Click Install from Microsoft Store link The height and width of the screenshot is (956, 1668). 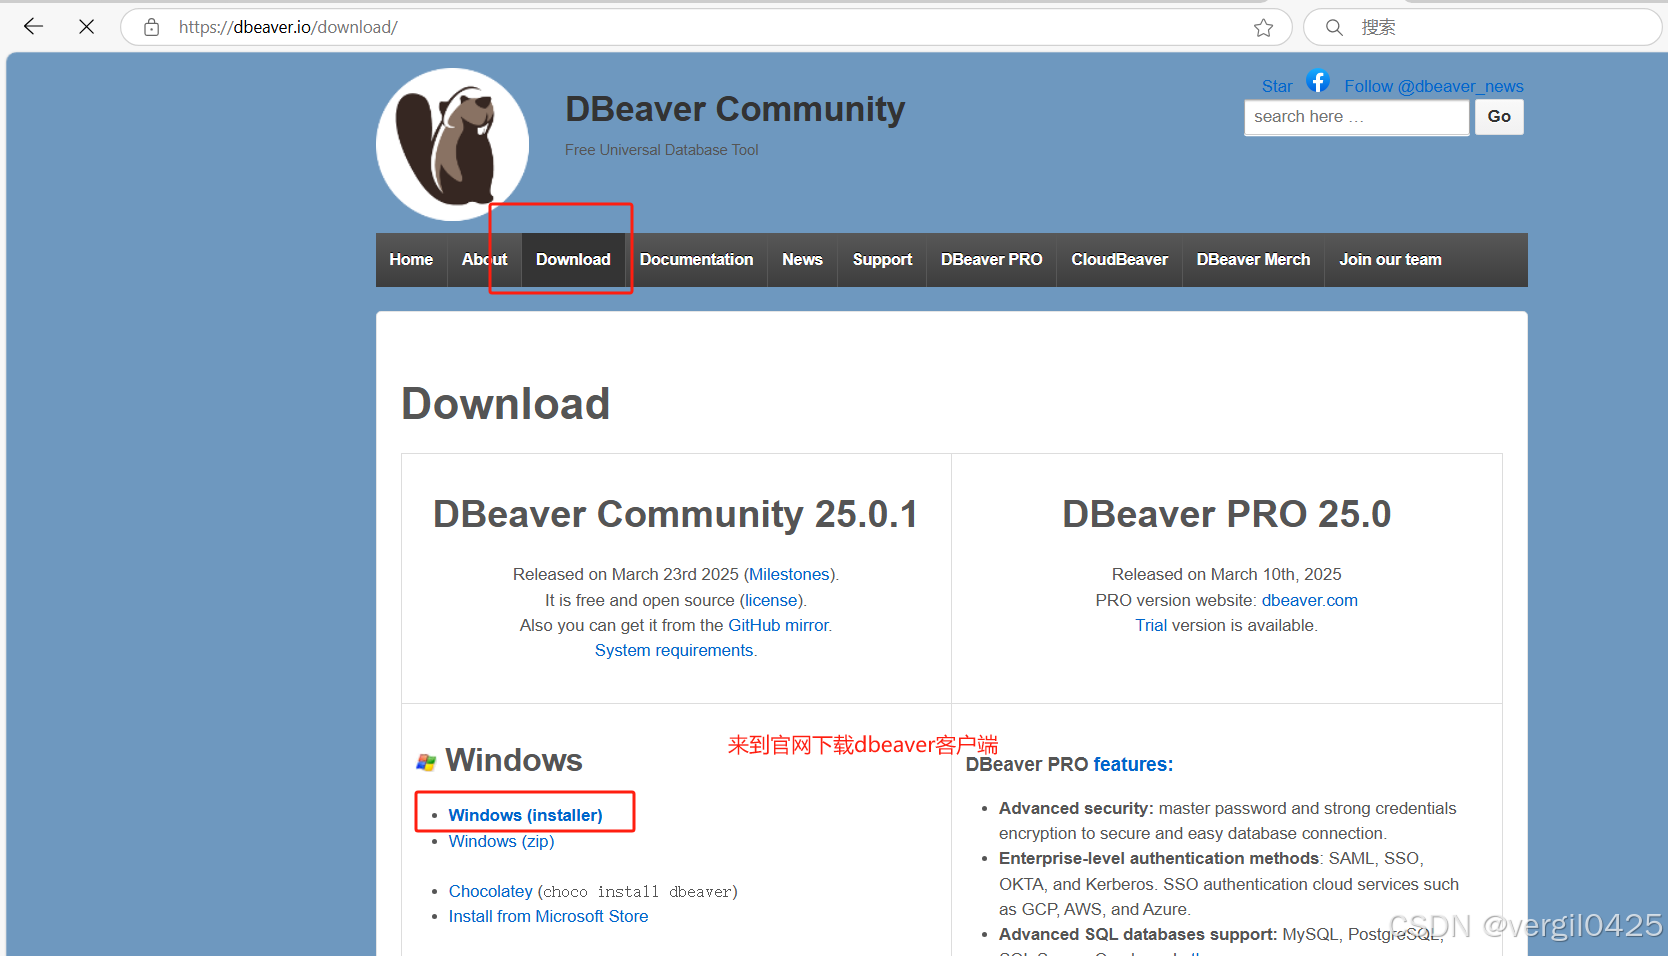click(548, 917)
